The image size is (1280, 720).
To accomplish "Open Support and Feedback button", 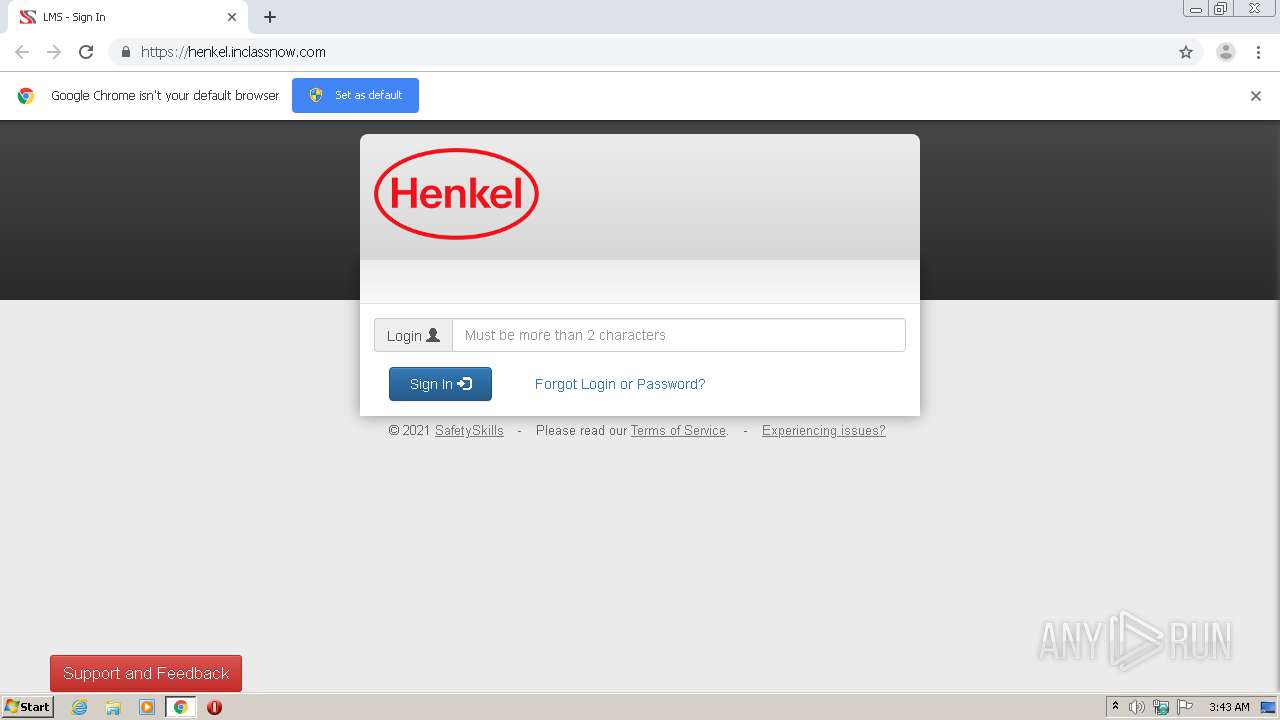I will [146, 673].
